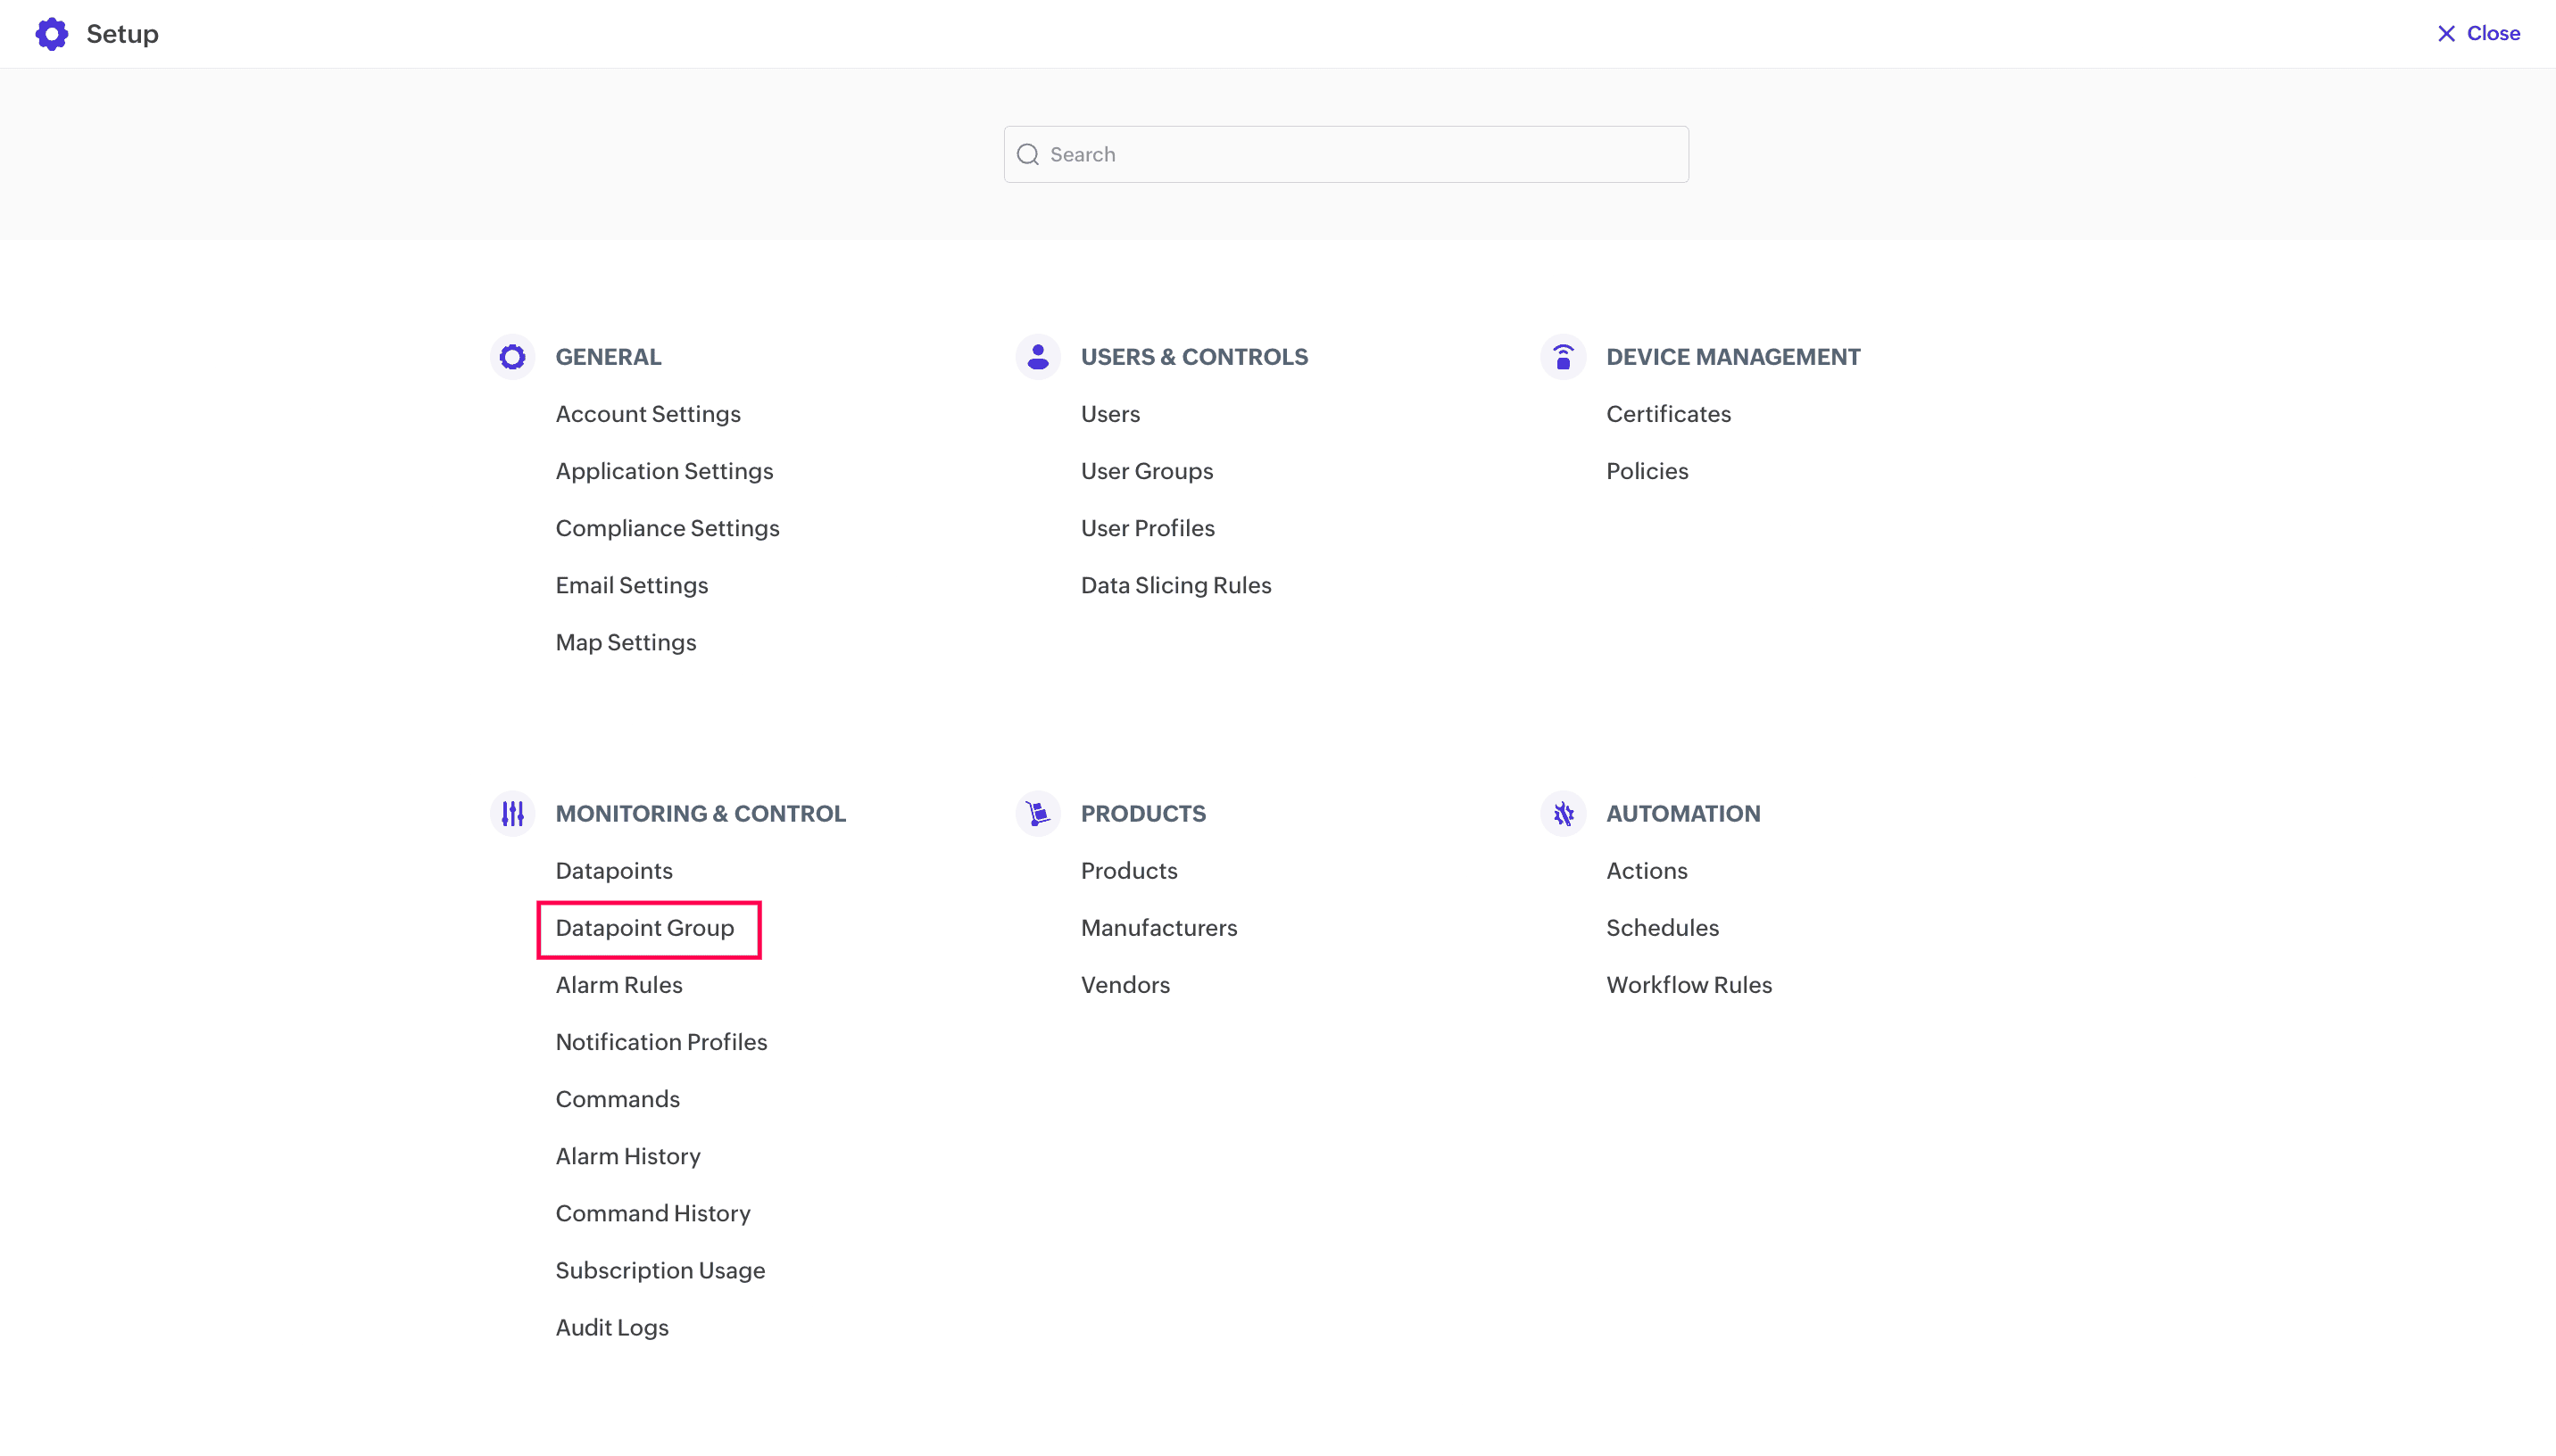The height and width of the screenshot is (1456, 2556).
Task: Click the Monitoring & Control sliders icon
Action: click(x=512, y=814)
